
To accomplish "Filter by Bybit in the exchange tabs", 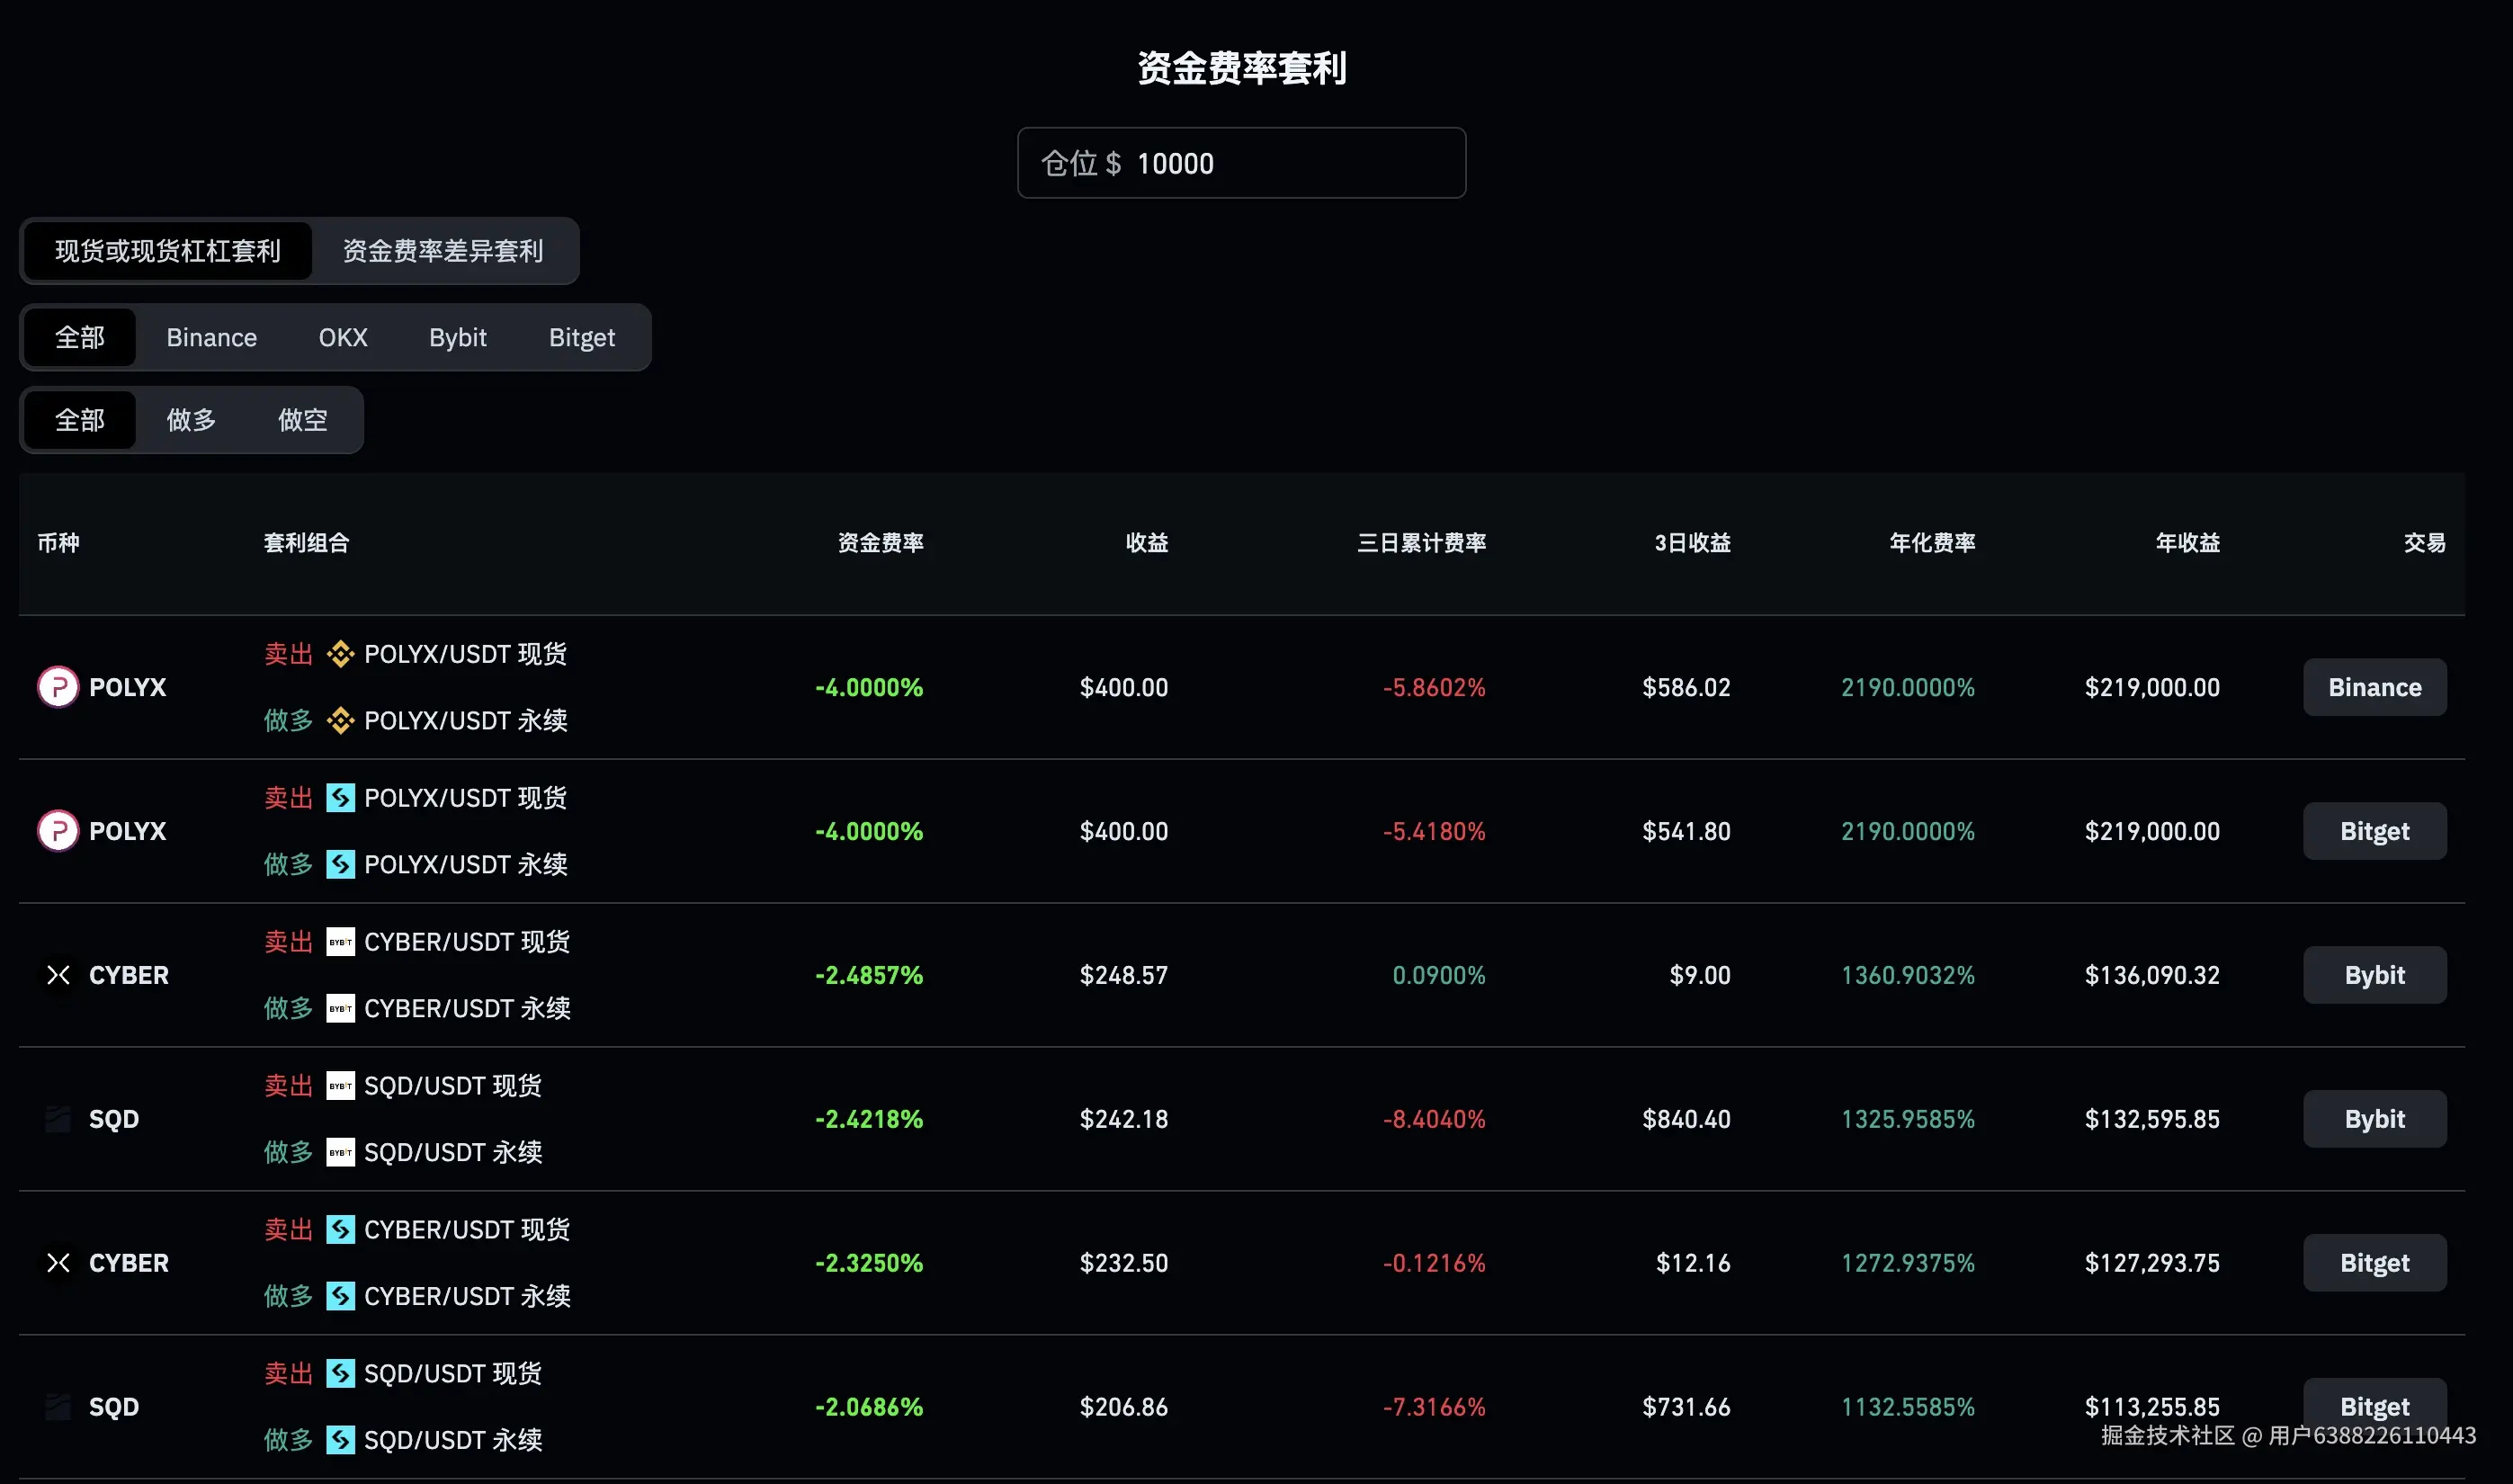I will (x=458, y=338).
